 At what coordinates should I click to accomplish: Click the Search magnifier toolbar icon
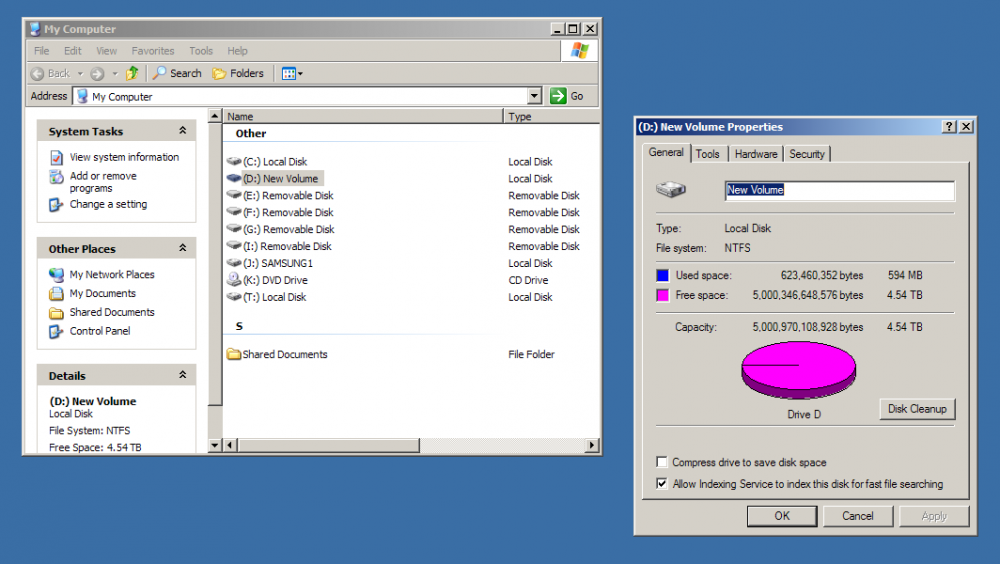160,73
